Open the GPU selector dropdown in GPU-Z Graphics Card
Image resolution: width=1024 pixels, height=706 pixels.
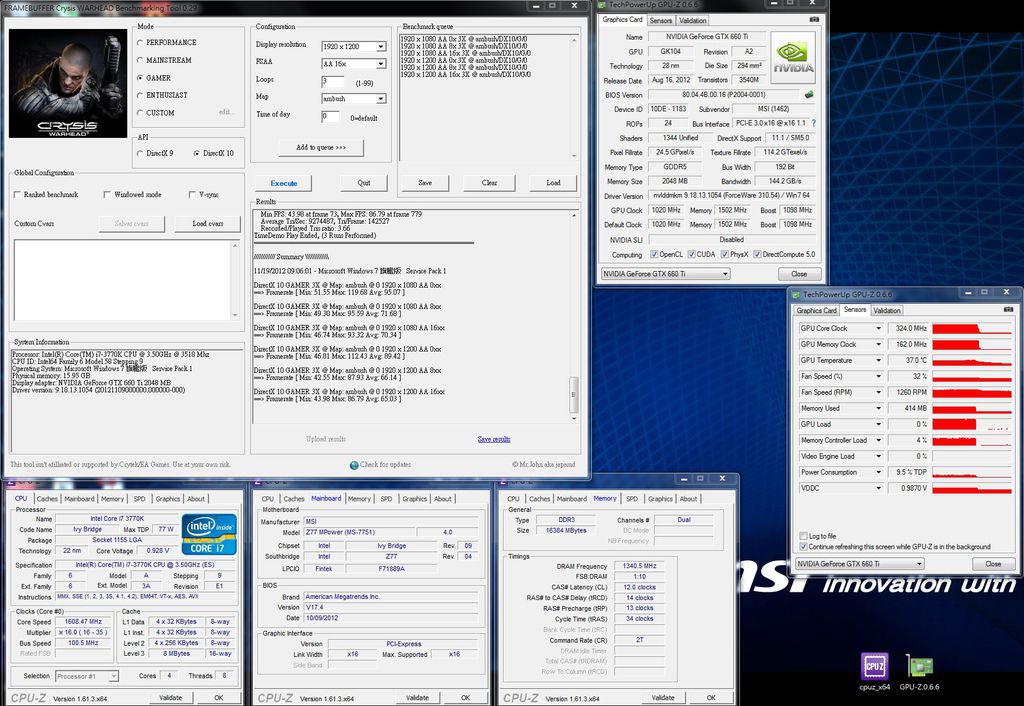[665, 274]
